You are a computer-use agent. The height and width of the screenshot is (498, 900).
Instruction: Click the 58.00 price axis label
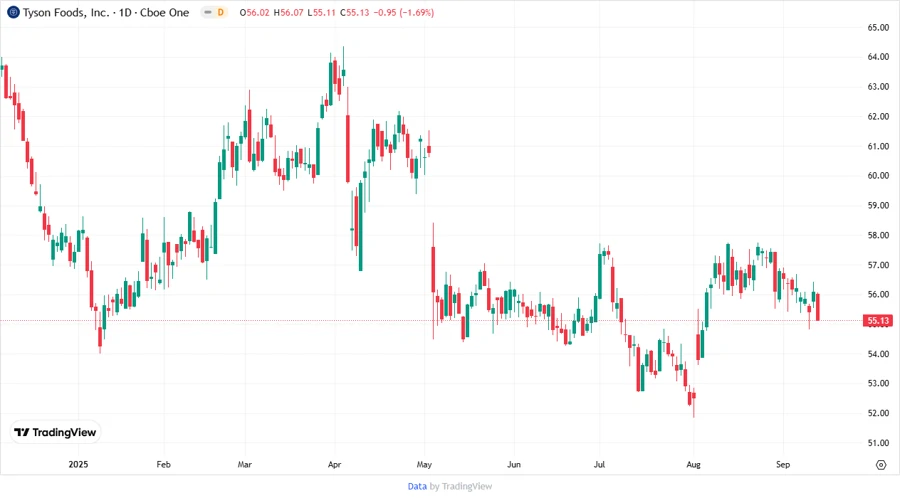click(x=878, y=235)
